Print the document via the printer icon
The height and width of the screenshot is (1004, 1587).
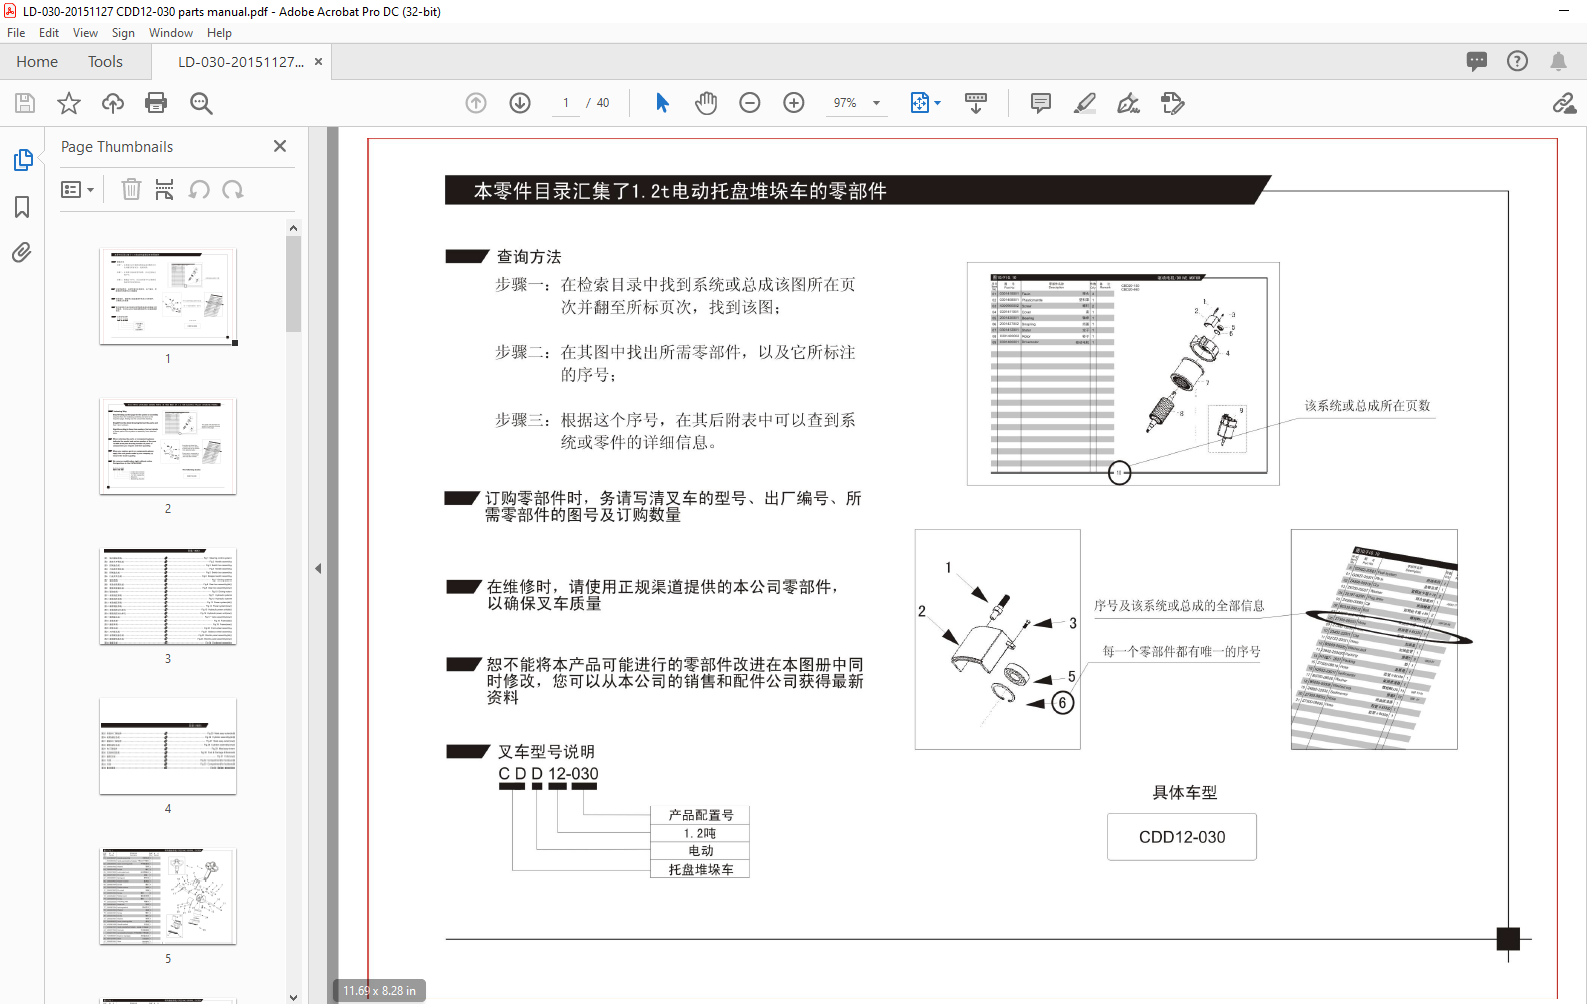(156, 103)
